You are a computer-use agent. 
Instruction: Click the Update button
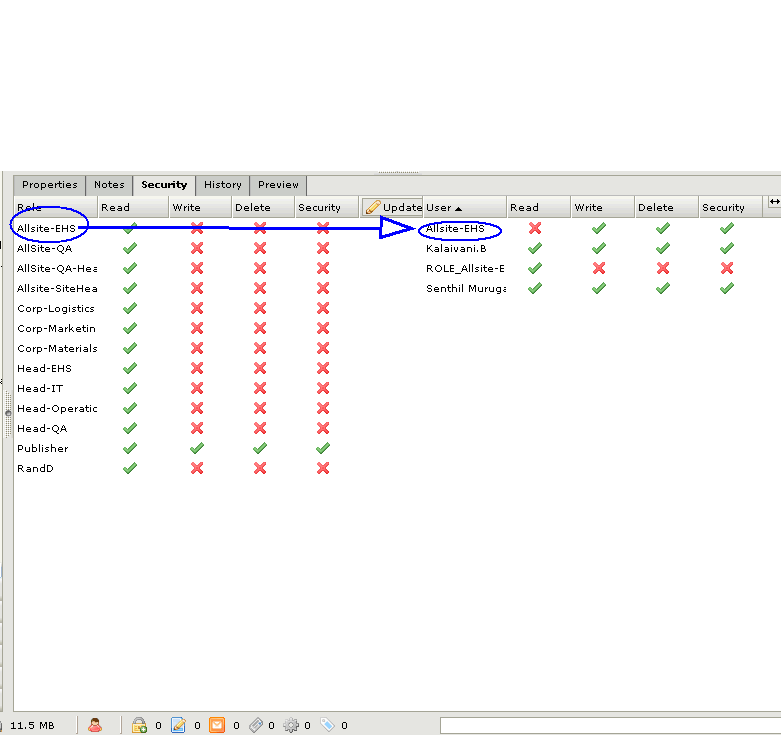pos(392,208)
